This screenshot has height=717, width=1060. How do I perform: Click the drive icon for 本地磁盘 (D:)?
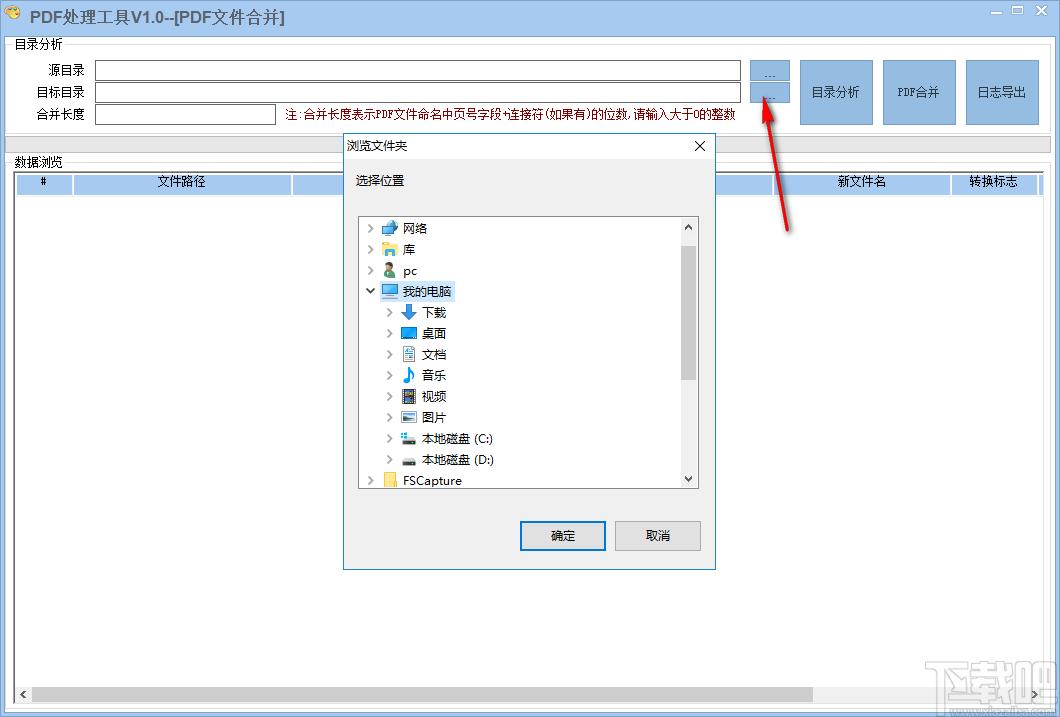pos(409,460)
